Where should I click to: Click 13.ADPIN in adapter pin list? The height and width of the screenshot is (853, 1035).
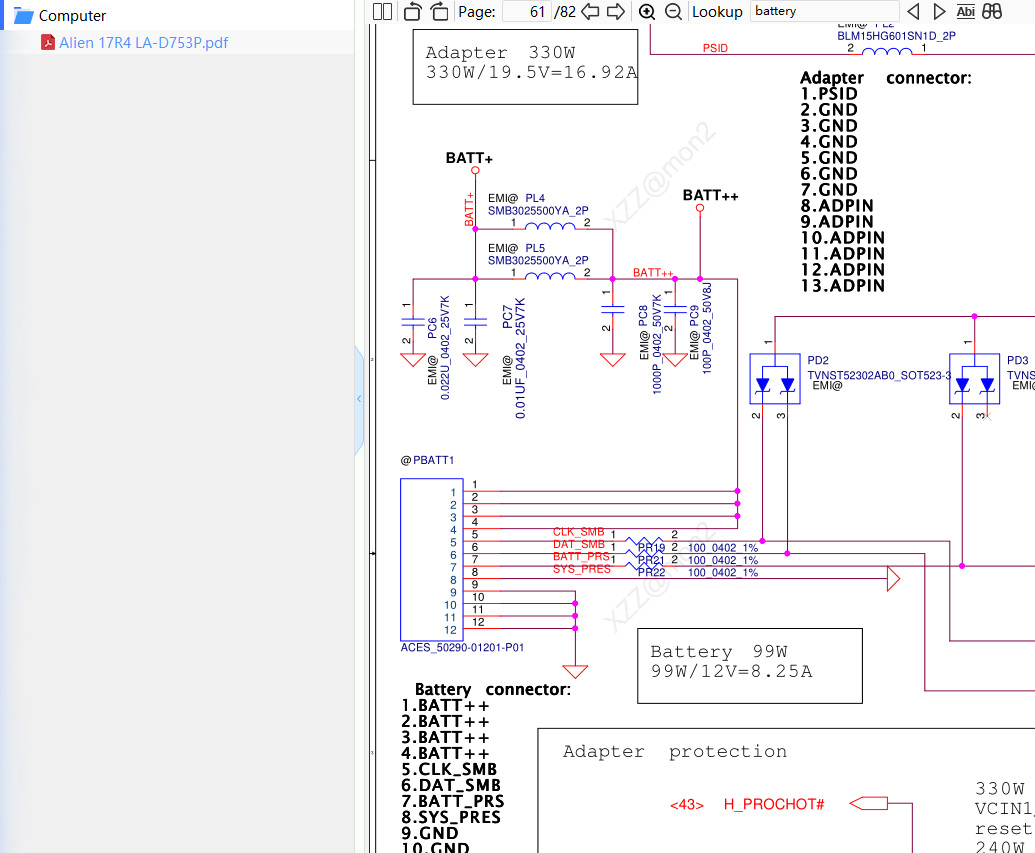[x=842, y=286]
